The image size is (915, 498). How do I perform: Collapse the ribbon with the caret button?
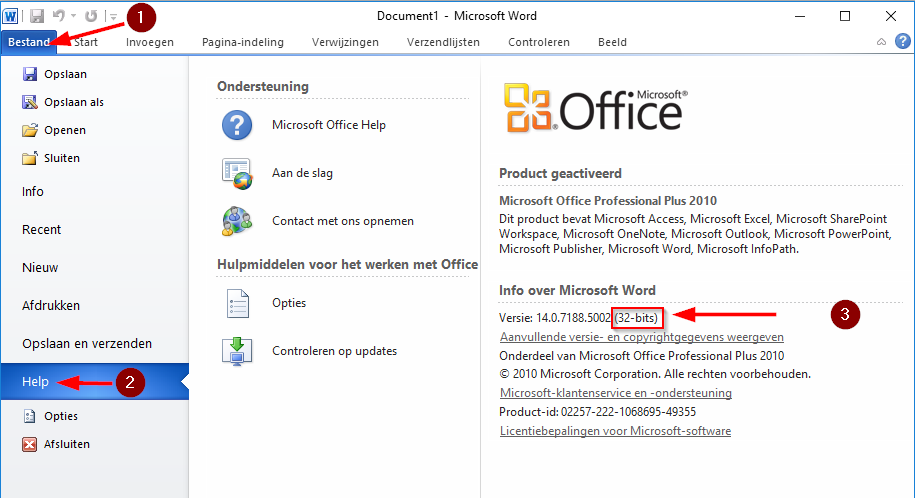880,42
